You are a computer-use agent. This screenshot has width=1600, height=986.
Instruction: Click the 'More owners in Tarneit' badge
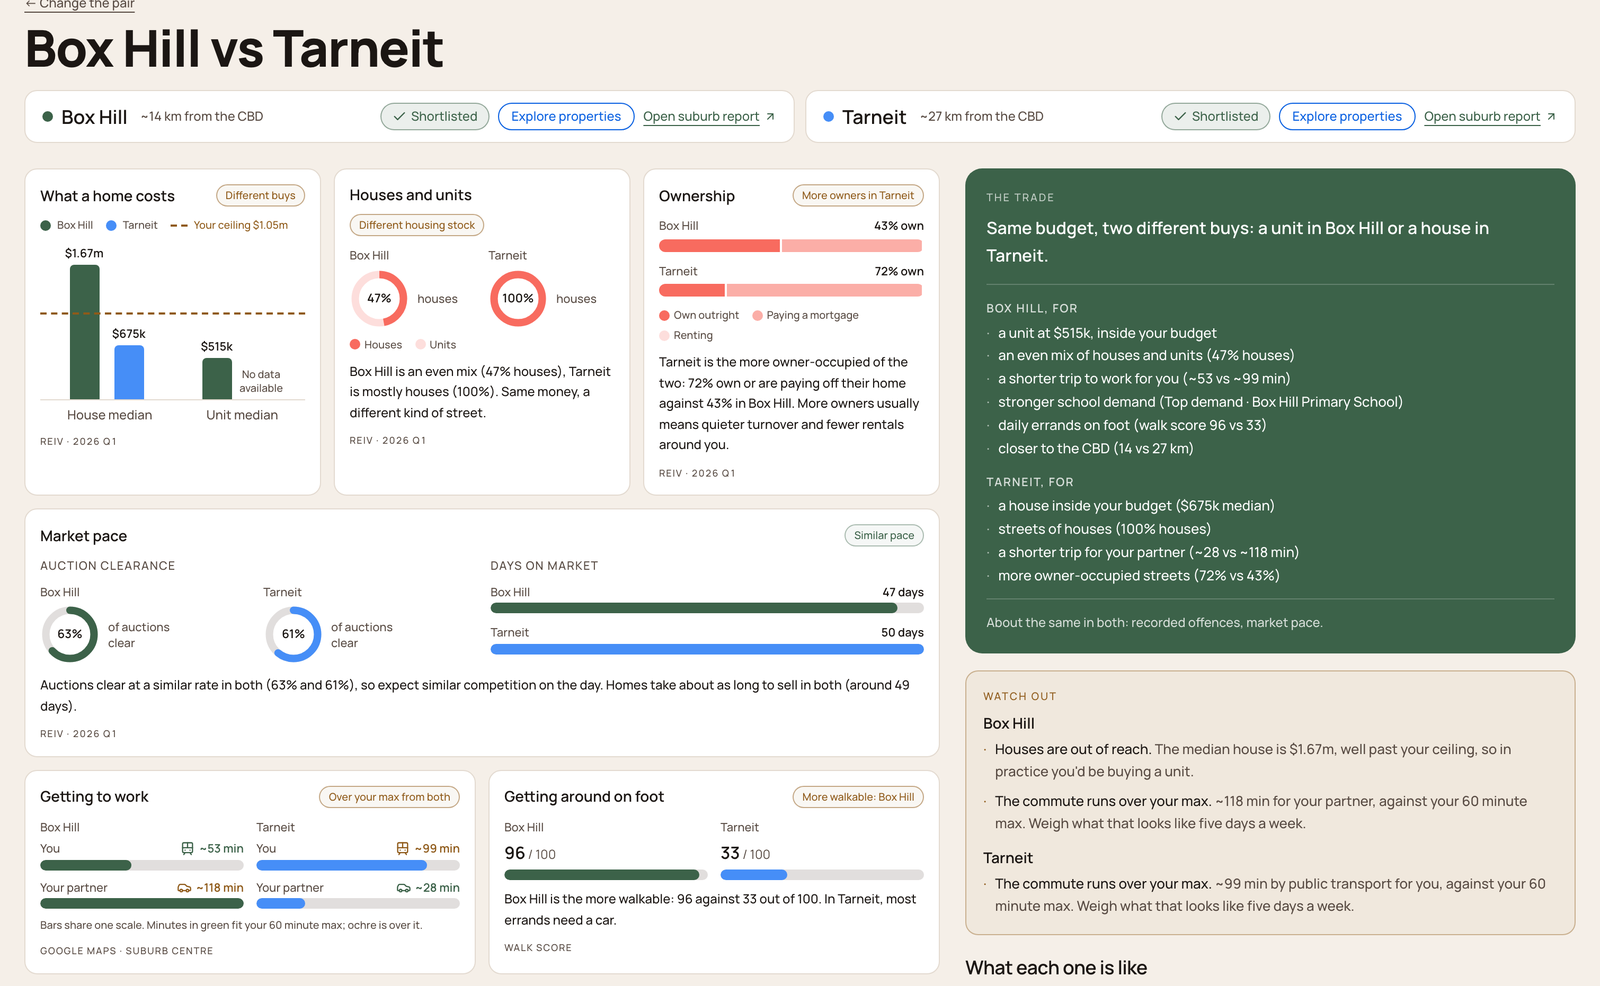(x=858, y=196)
